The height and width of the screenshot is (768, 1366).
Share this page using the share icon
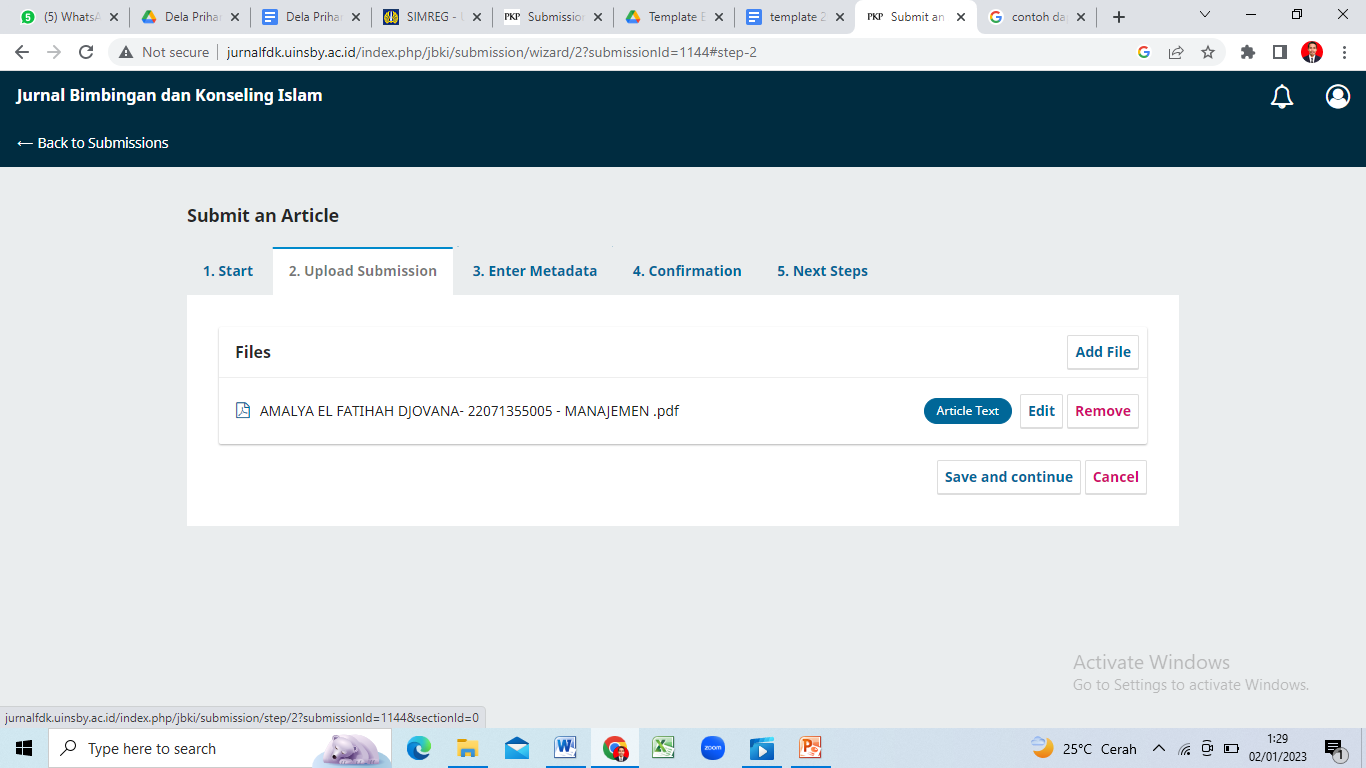pyautogui.click(x=1176, y=52)
